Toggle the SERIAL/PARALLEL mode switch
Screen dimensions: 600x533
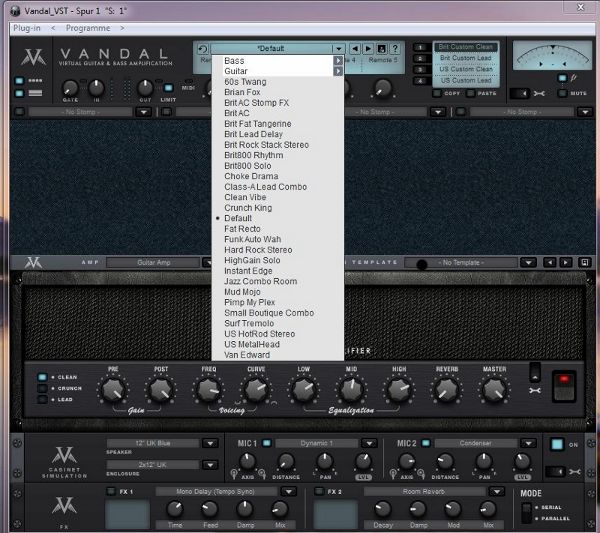527,513
